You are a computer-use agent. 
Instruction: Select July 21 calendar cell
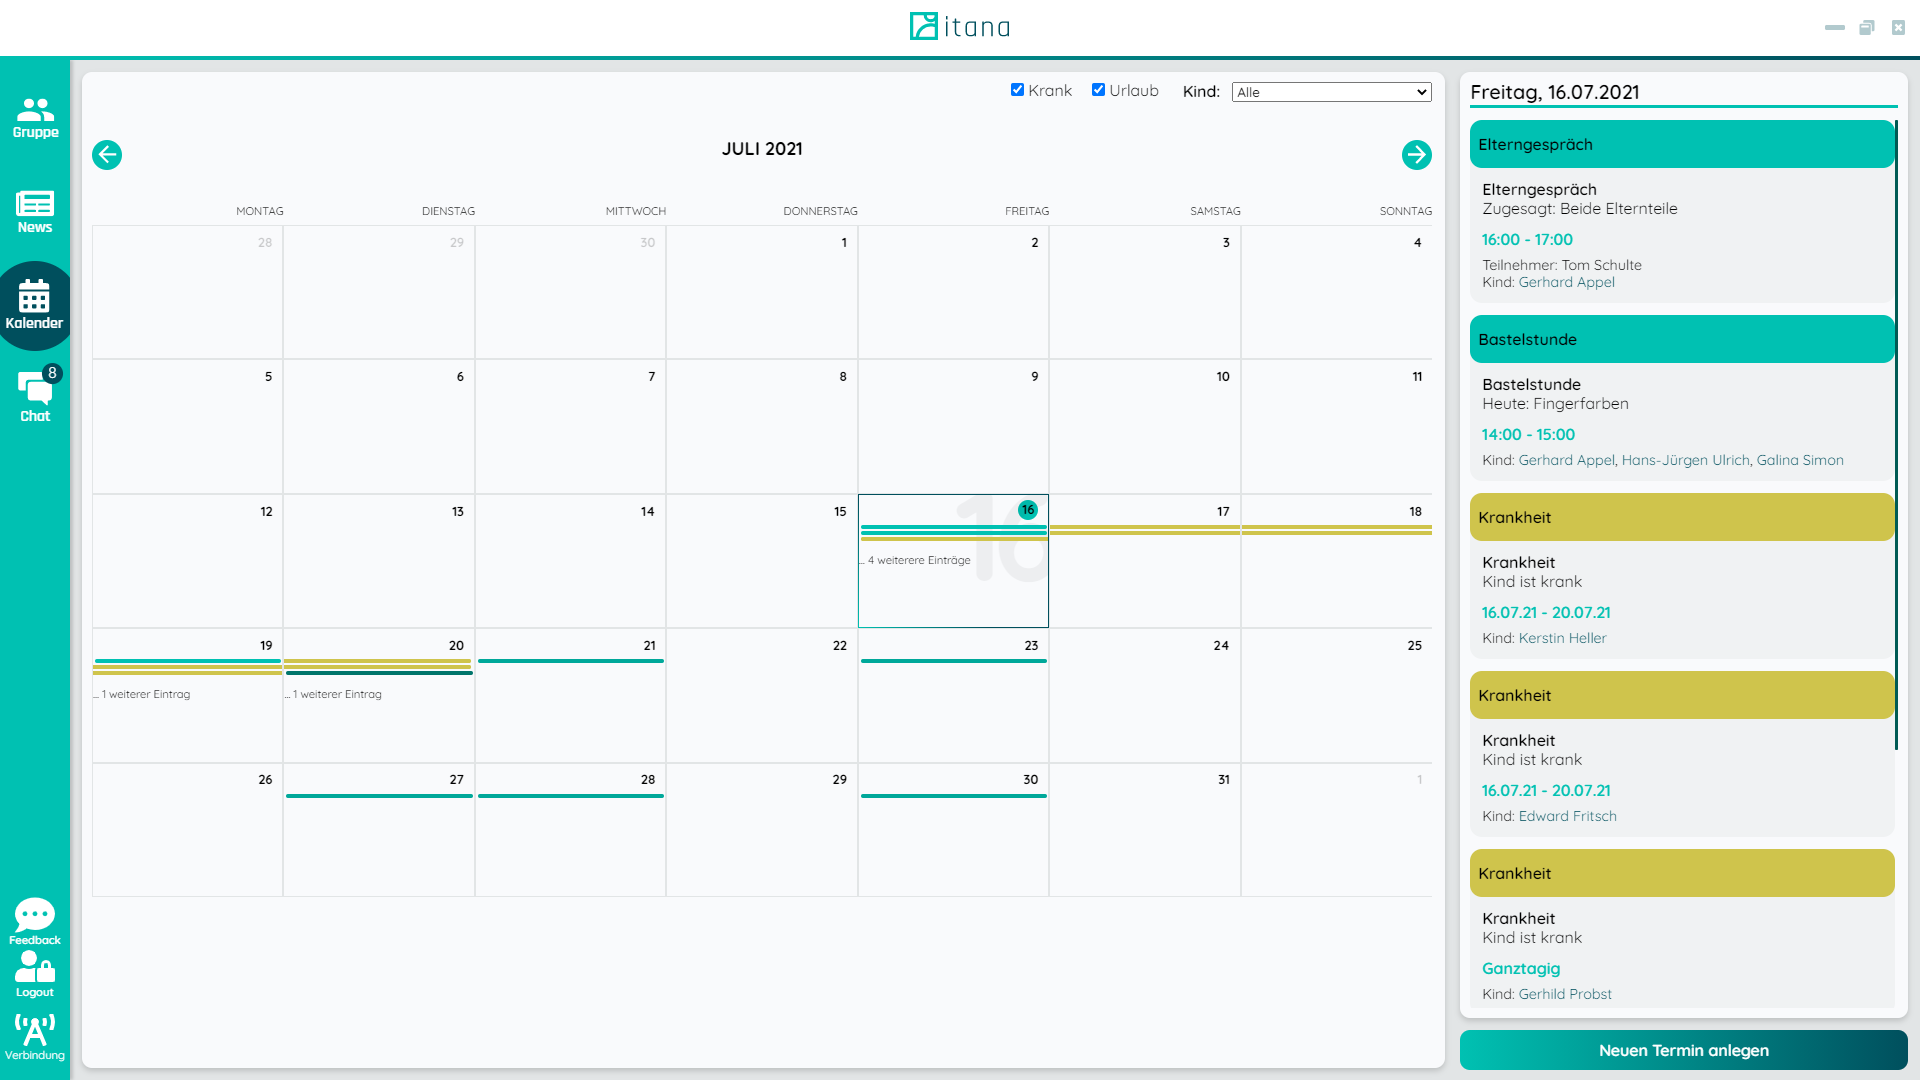(x=570, y=696)
